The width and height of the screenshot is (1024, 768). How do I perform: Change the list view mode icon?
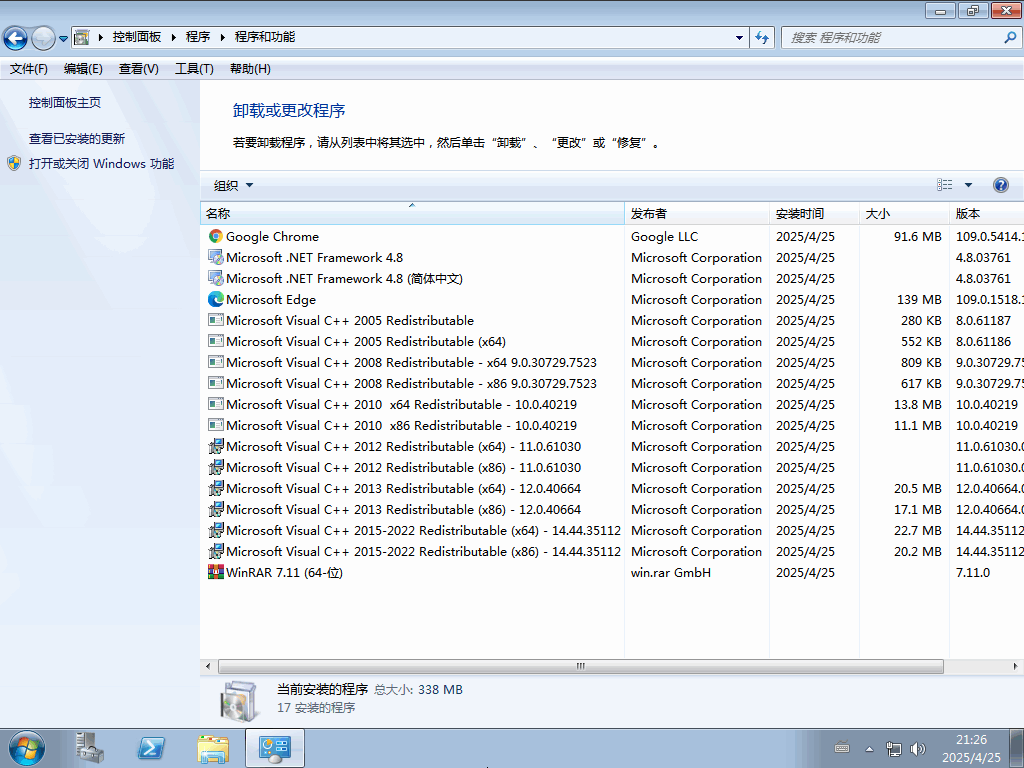[944, 184]
